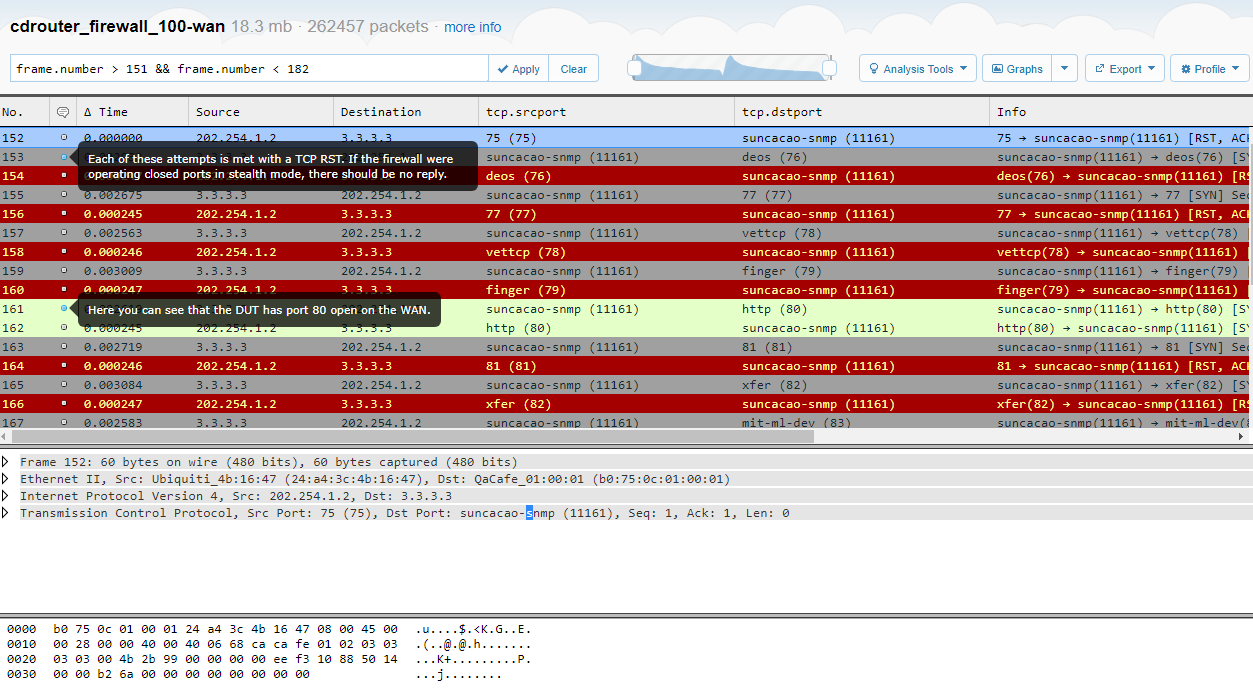Click hex offset row 0020 in the bytes pane
The width and height of the screenshot is (1253, 700).
[x=21, y=659]
